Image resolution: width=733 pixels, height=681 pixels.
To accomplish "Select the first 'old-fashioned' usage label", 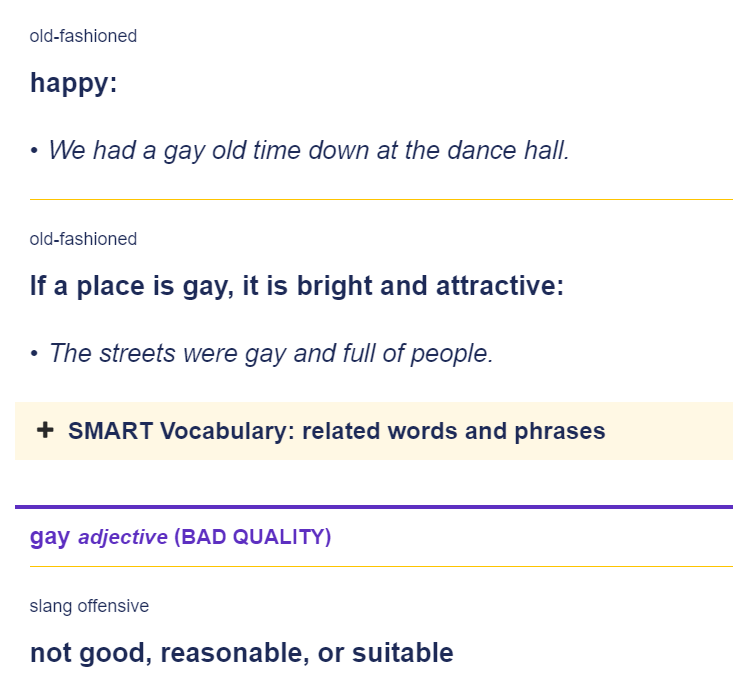I will (x=83, y=36).
